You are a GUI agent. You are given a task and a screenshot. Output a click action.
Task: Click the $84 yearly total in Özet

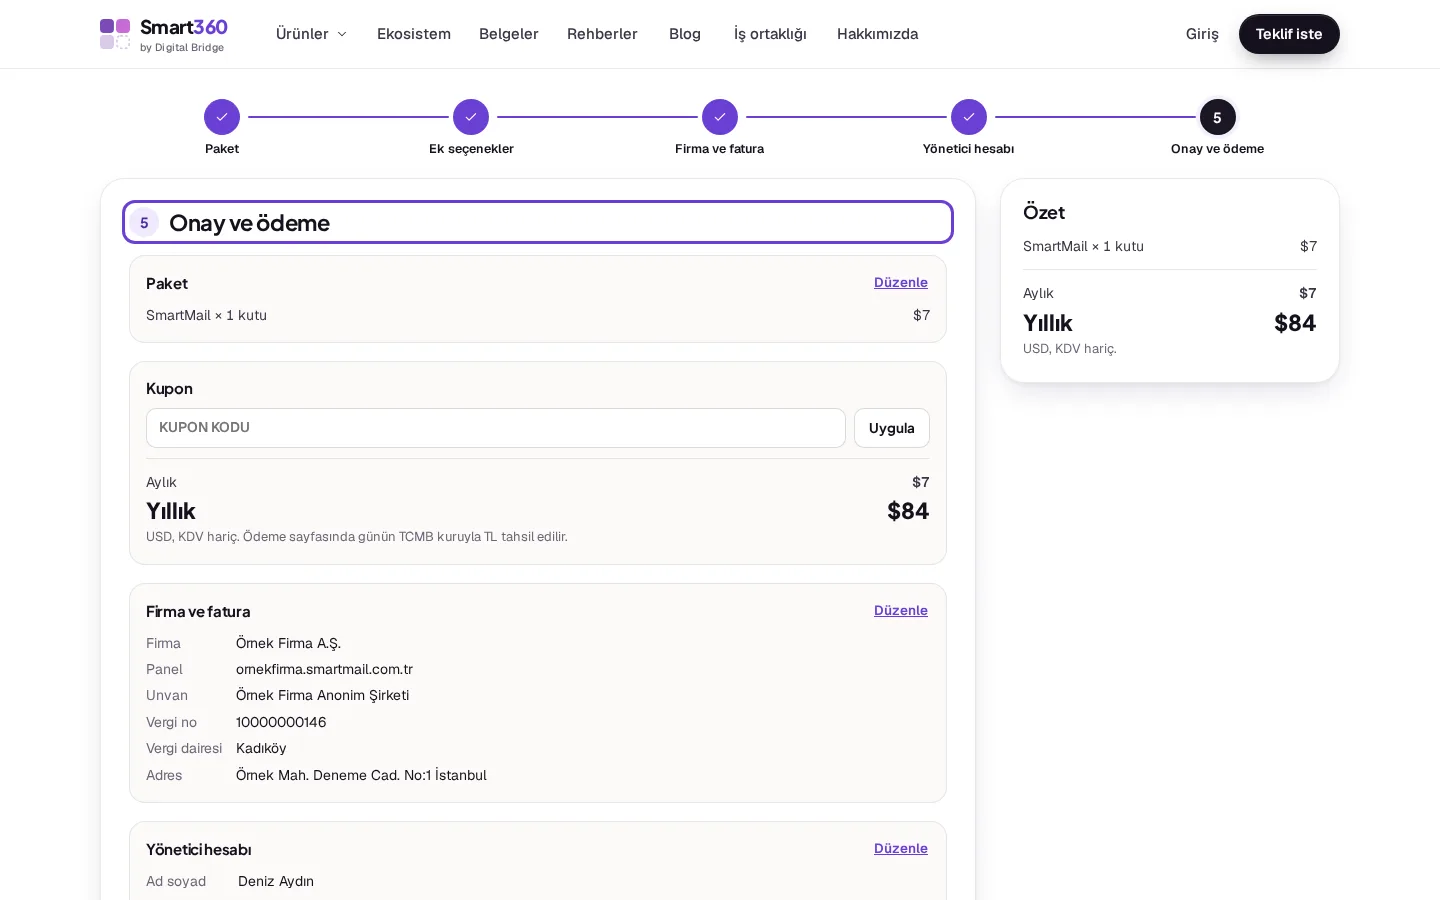[1295, 323]
